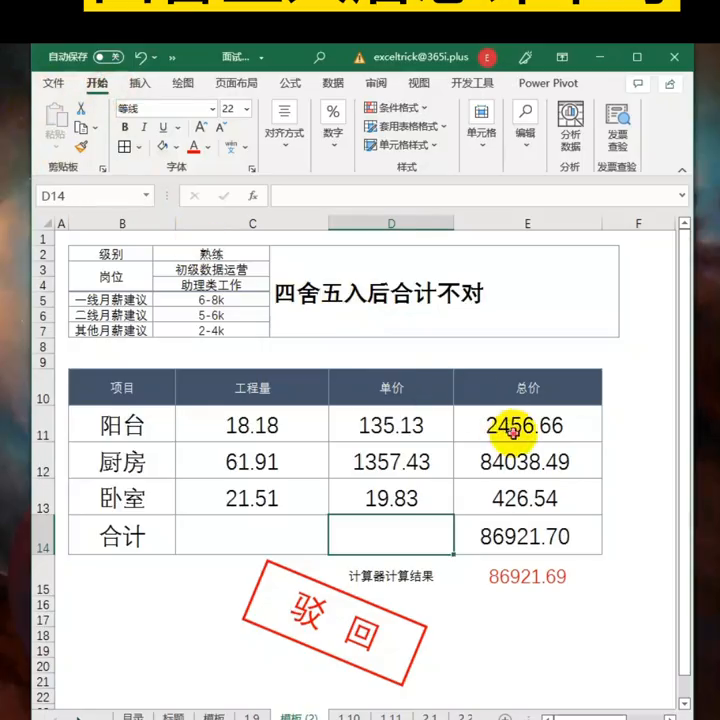Screen dimensions: 720x720
Task: Click the 分析数据 Analyze Data icon
Action: (570, 126)
